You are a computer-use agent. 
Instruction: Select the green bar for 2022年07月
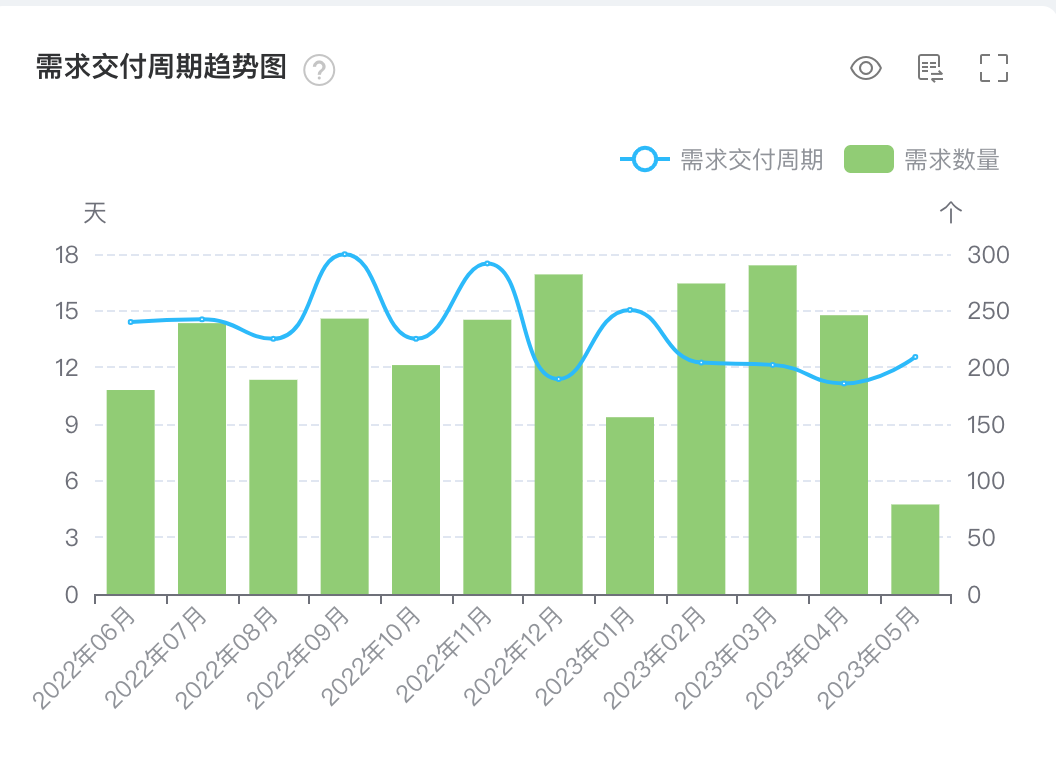202,459
